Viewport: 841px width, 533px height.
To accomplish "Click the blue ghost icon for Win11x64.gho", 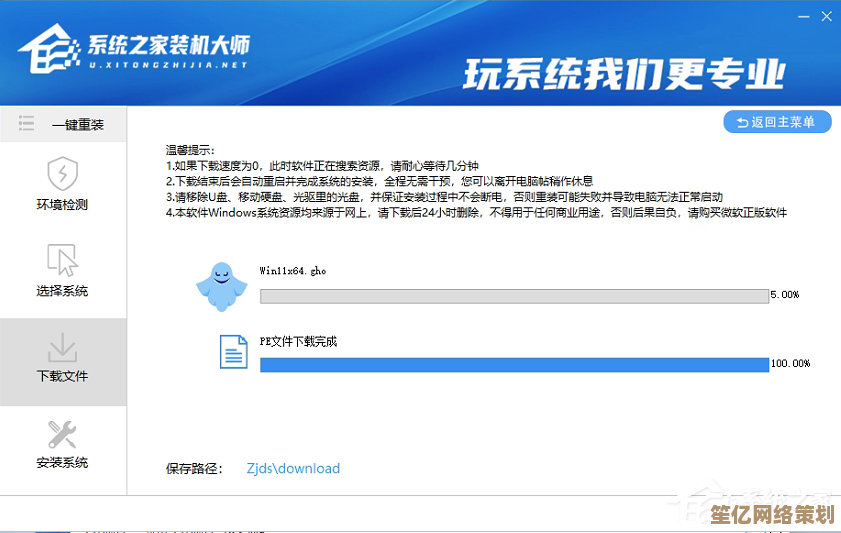I will pos(219,285).
